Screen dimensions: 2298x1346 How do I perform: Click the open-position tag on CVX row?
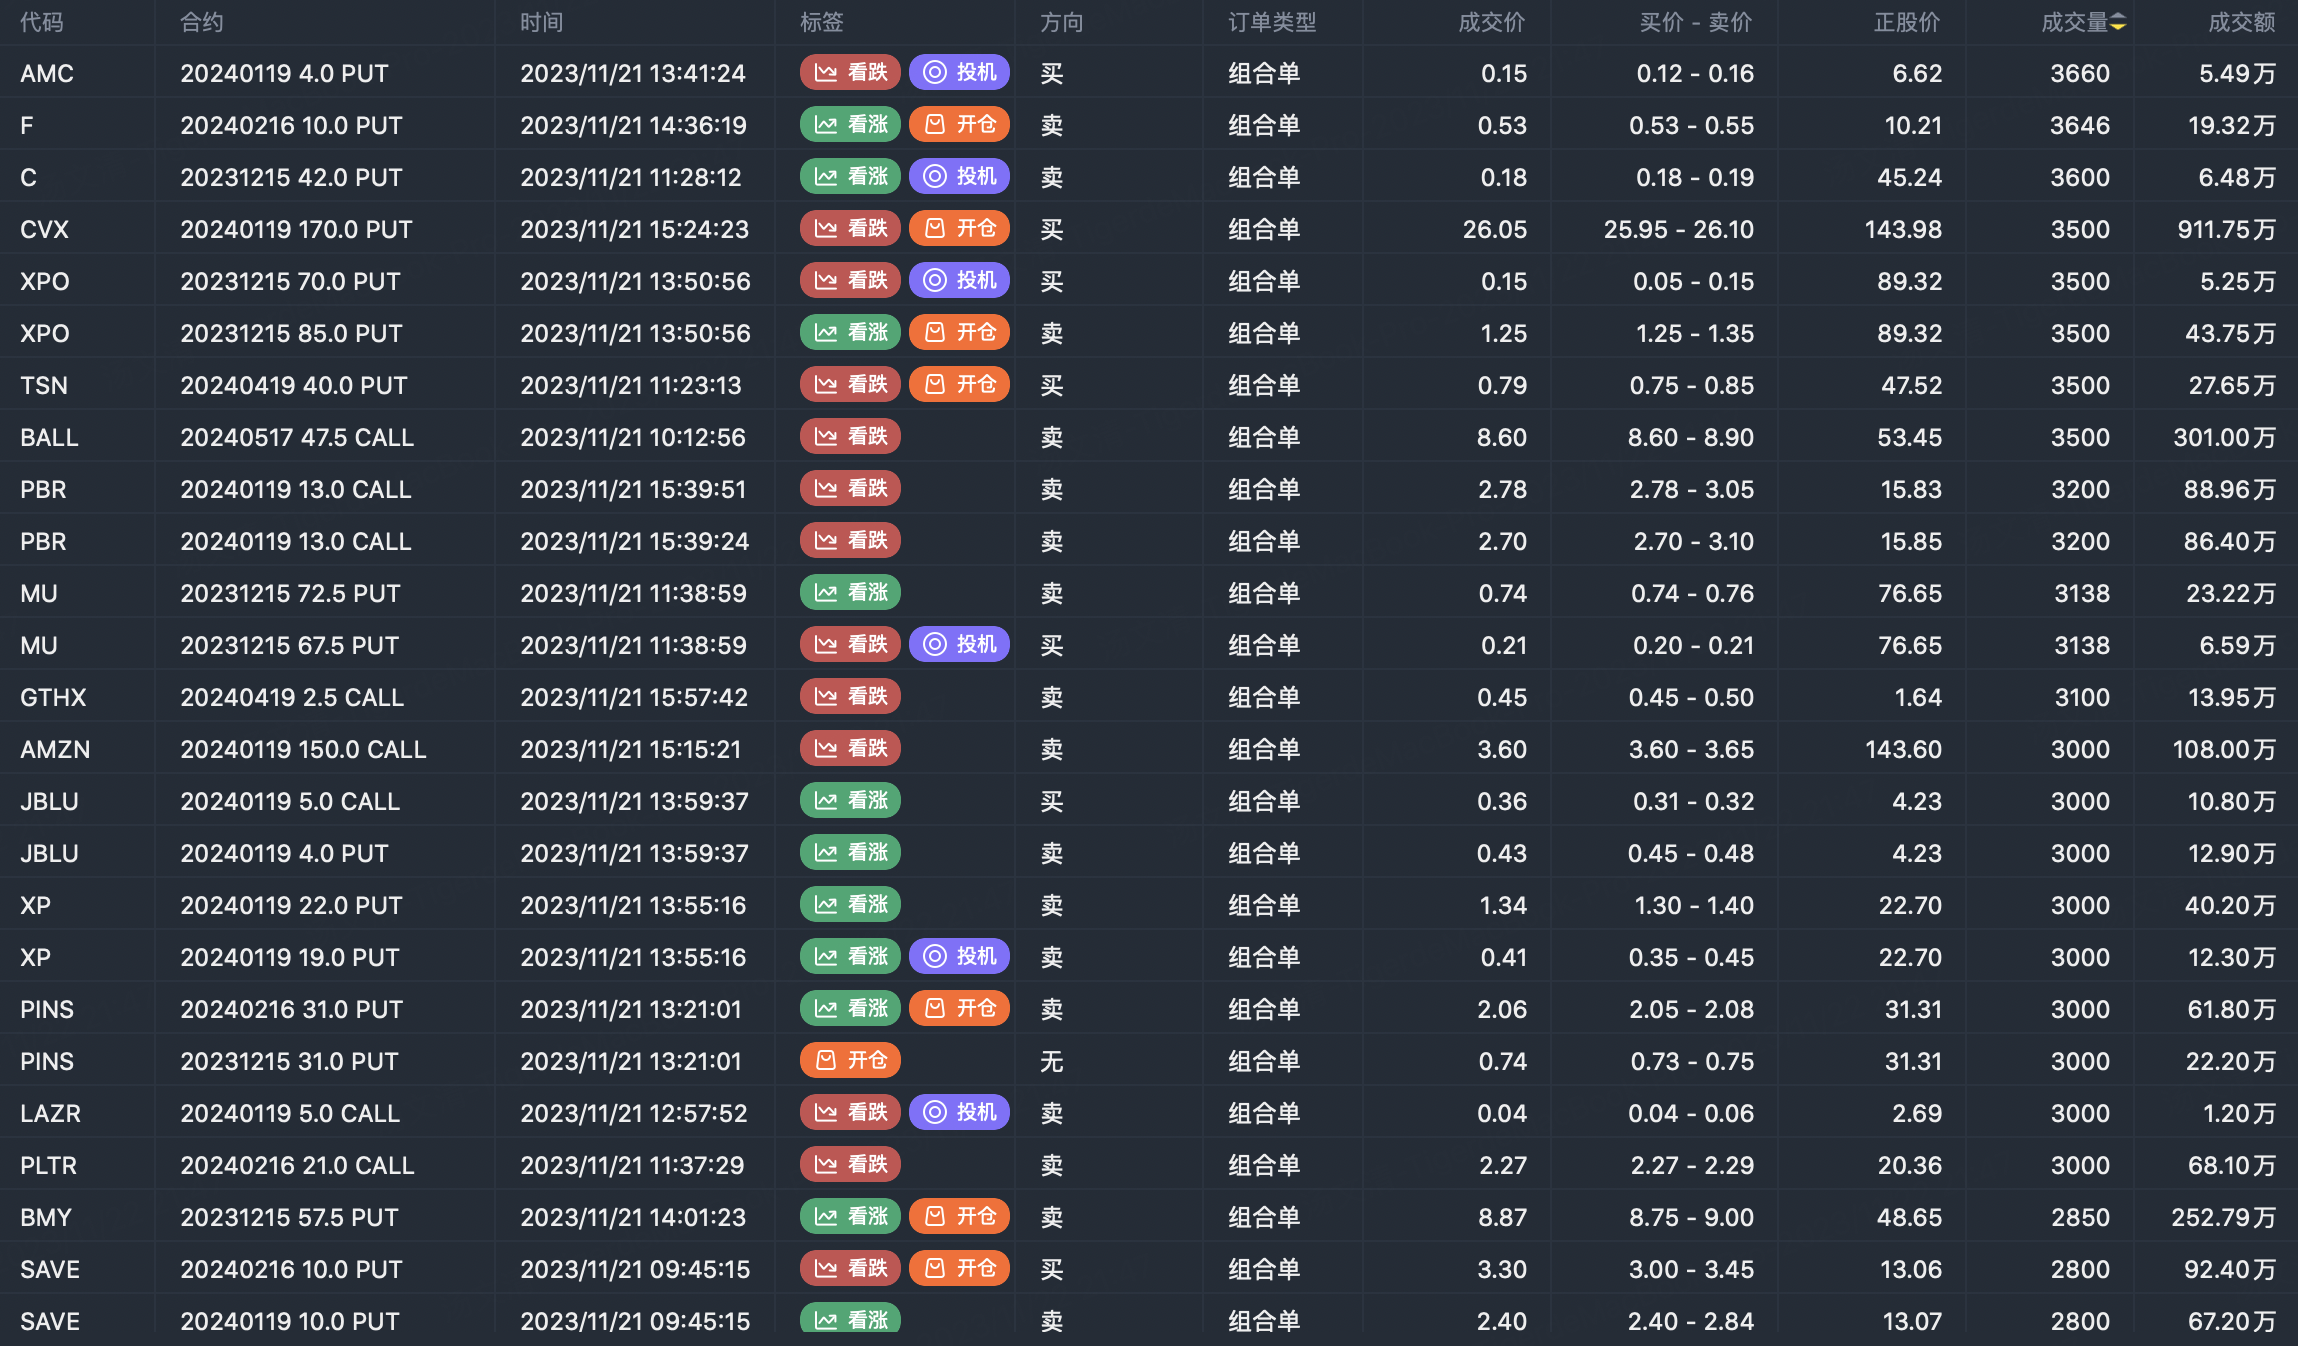pos(959,229)
